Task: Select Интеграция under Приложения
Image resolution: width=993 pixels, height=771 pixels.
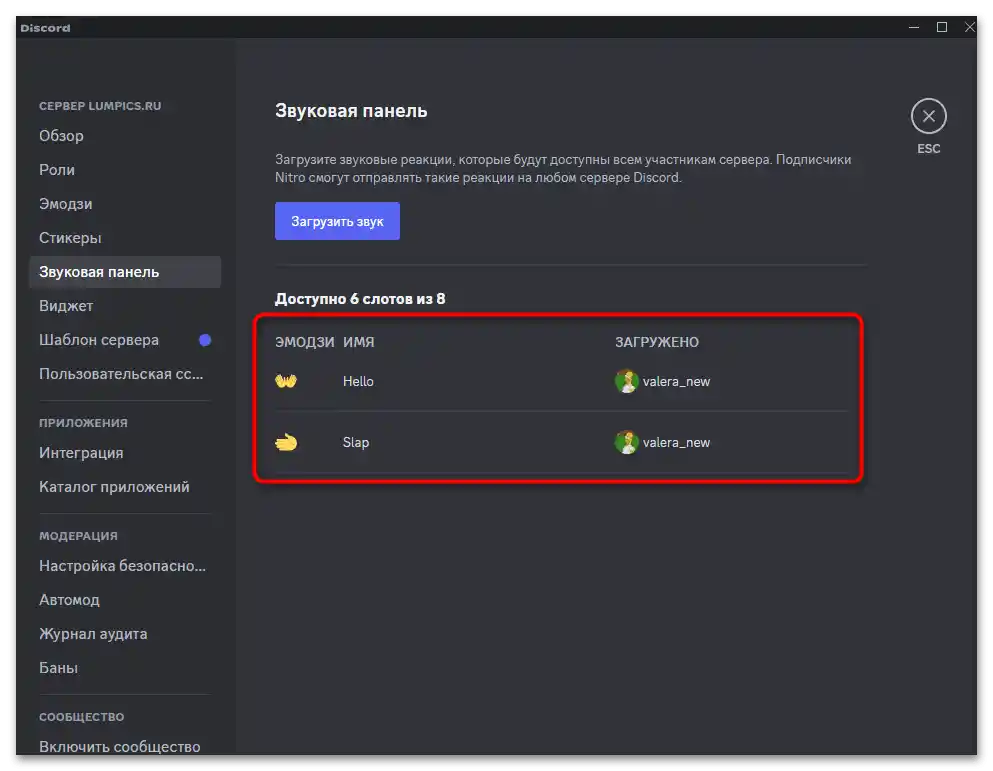Action: click(x=81, y=453)
